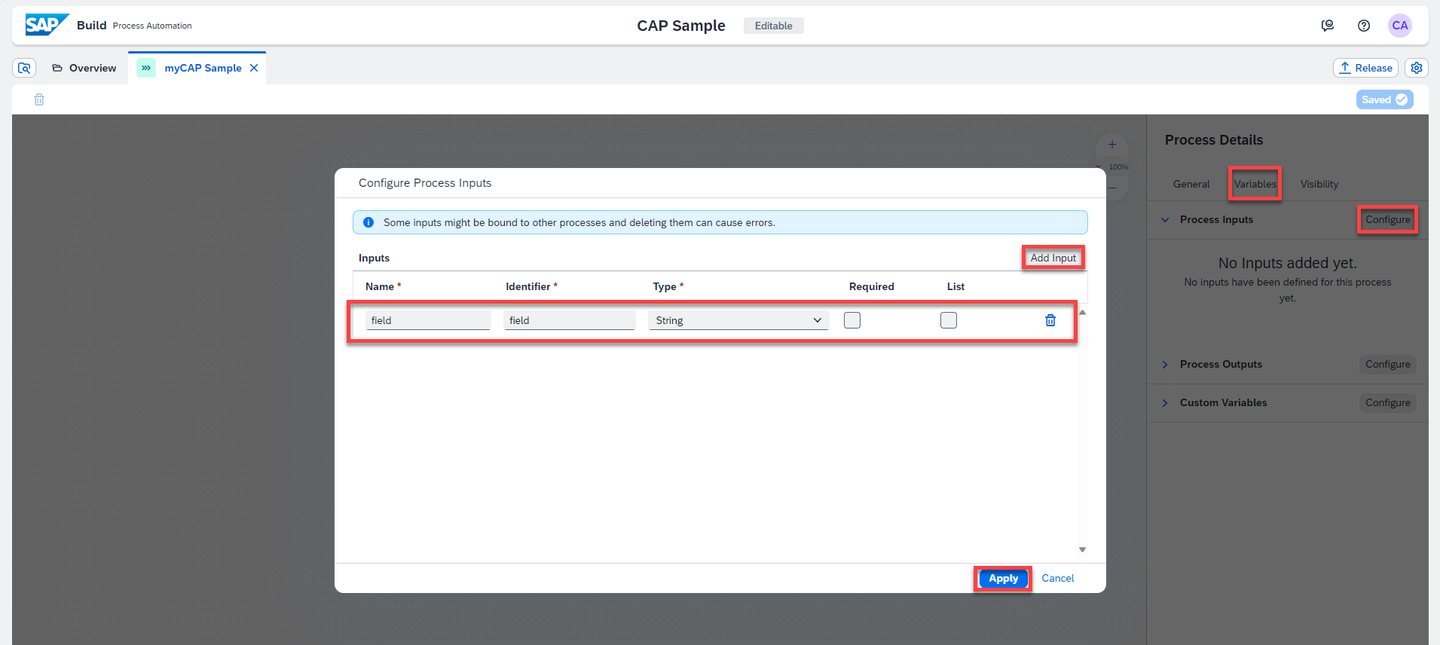Open the Visibility tab
The image size is (1440, 645).
pos(1319,184)
